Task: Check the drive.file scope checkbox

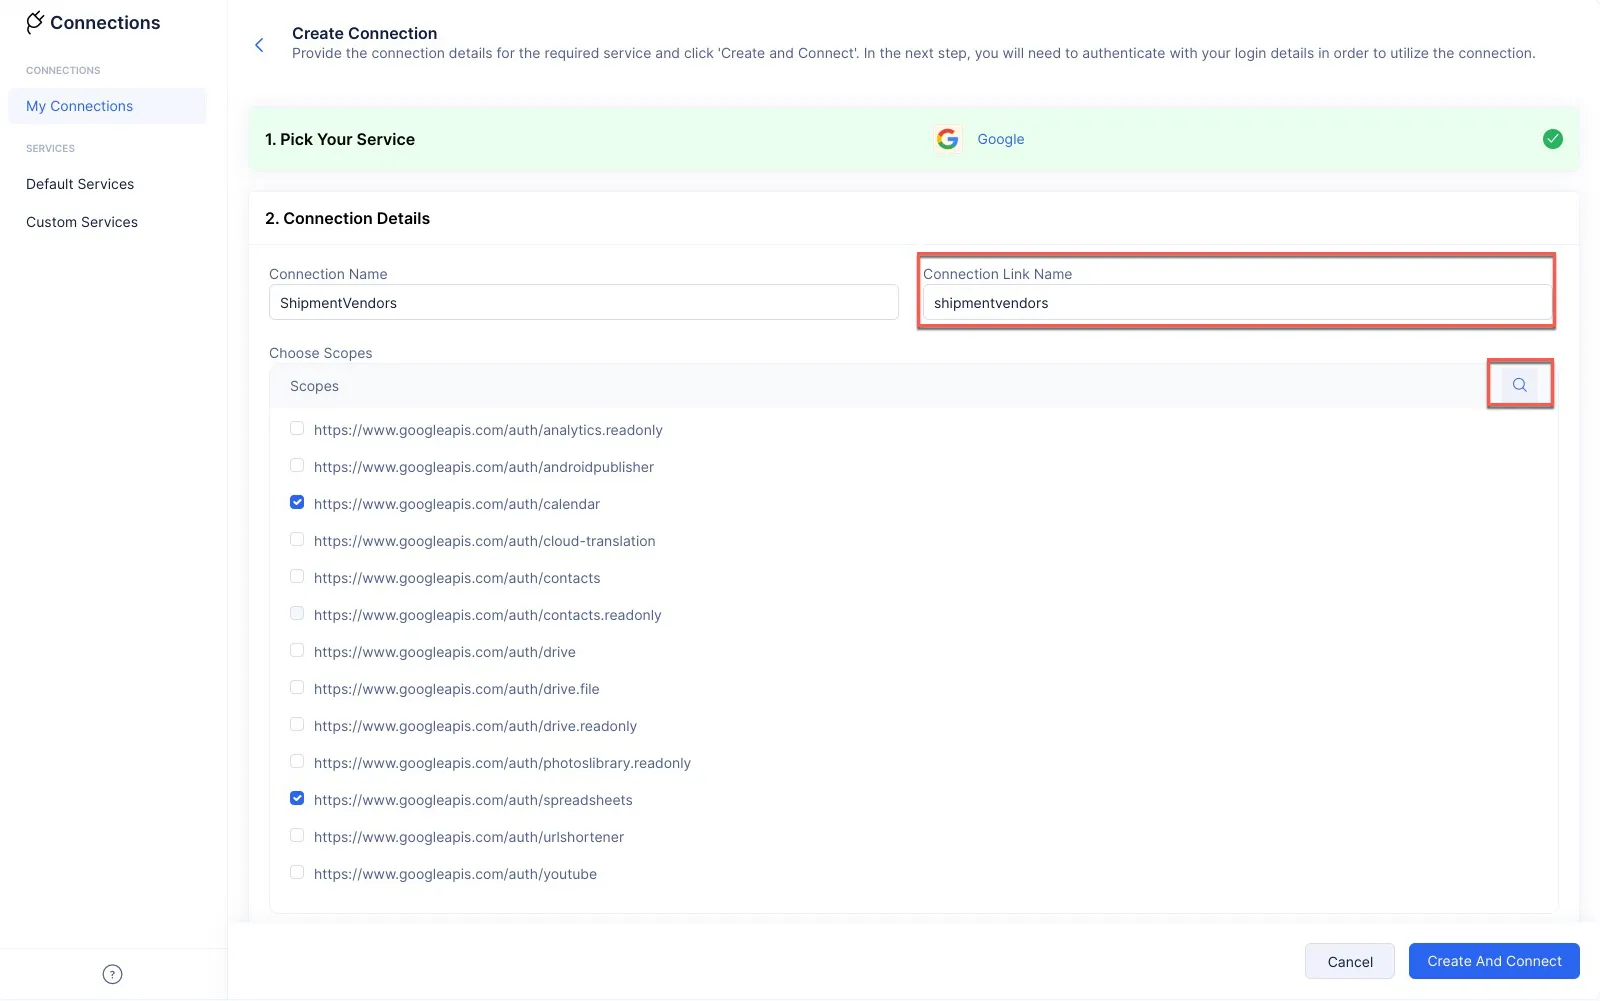Action: (x=297, y=688)
